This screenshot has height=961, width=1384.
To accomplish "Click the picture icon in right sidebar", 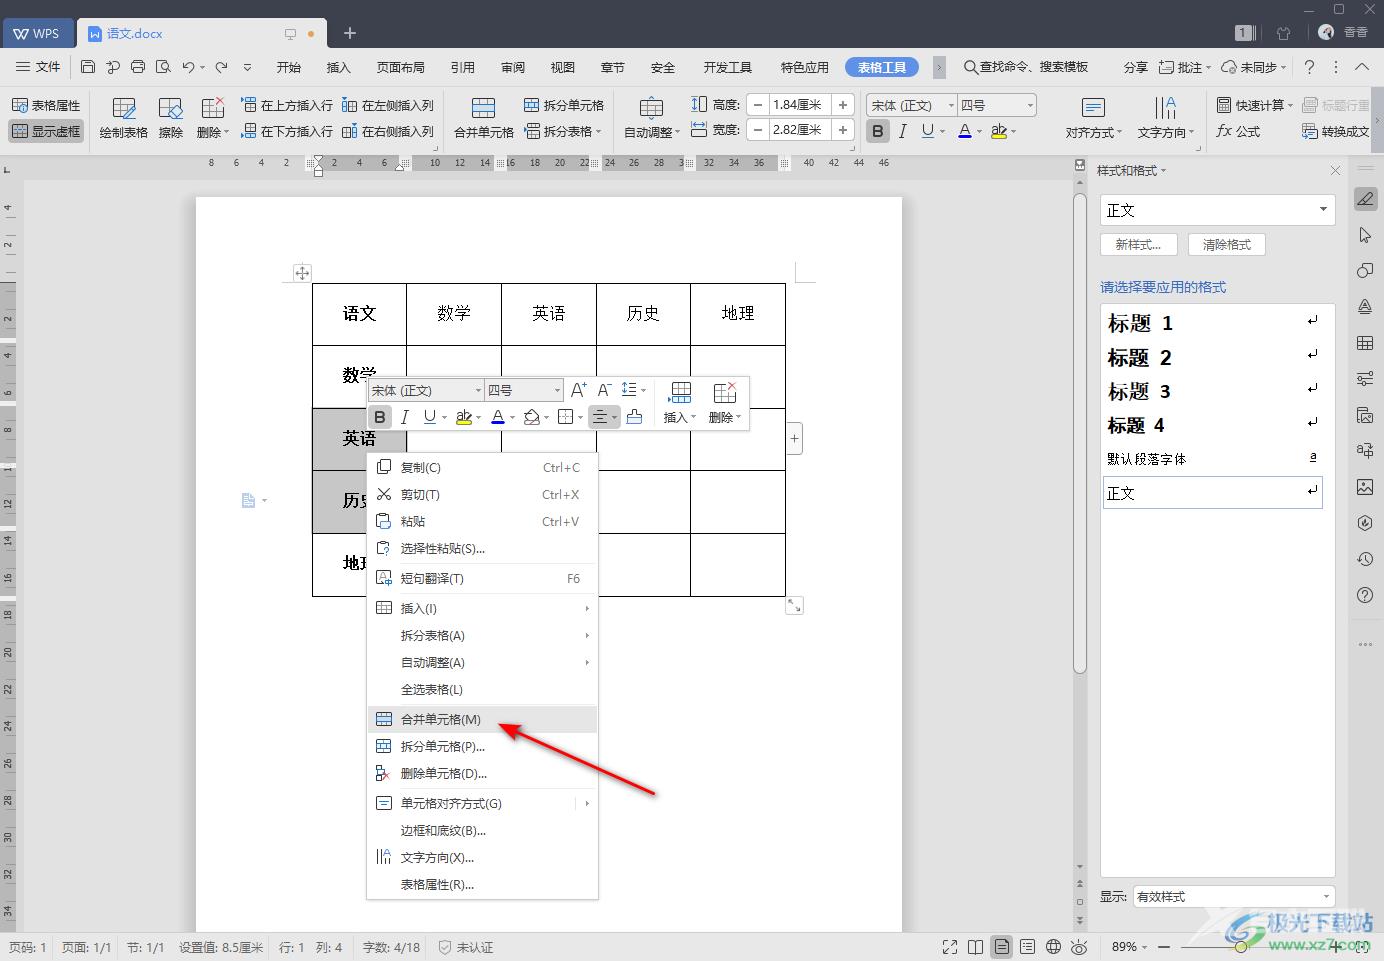I will (1365, 487).
